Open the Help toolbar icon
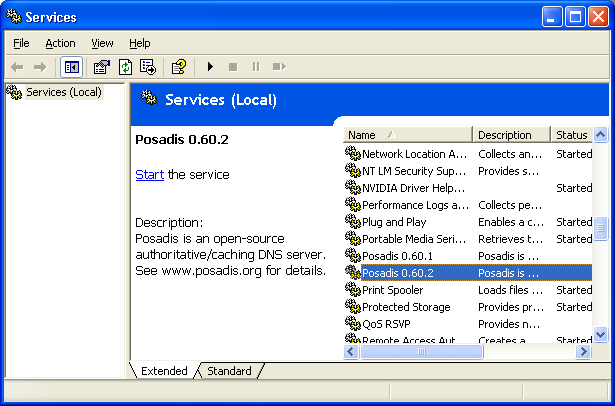Viewport: 615px width, 406px height. coord(178,67)
